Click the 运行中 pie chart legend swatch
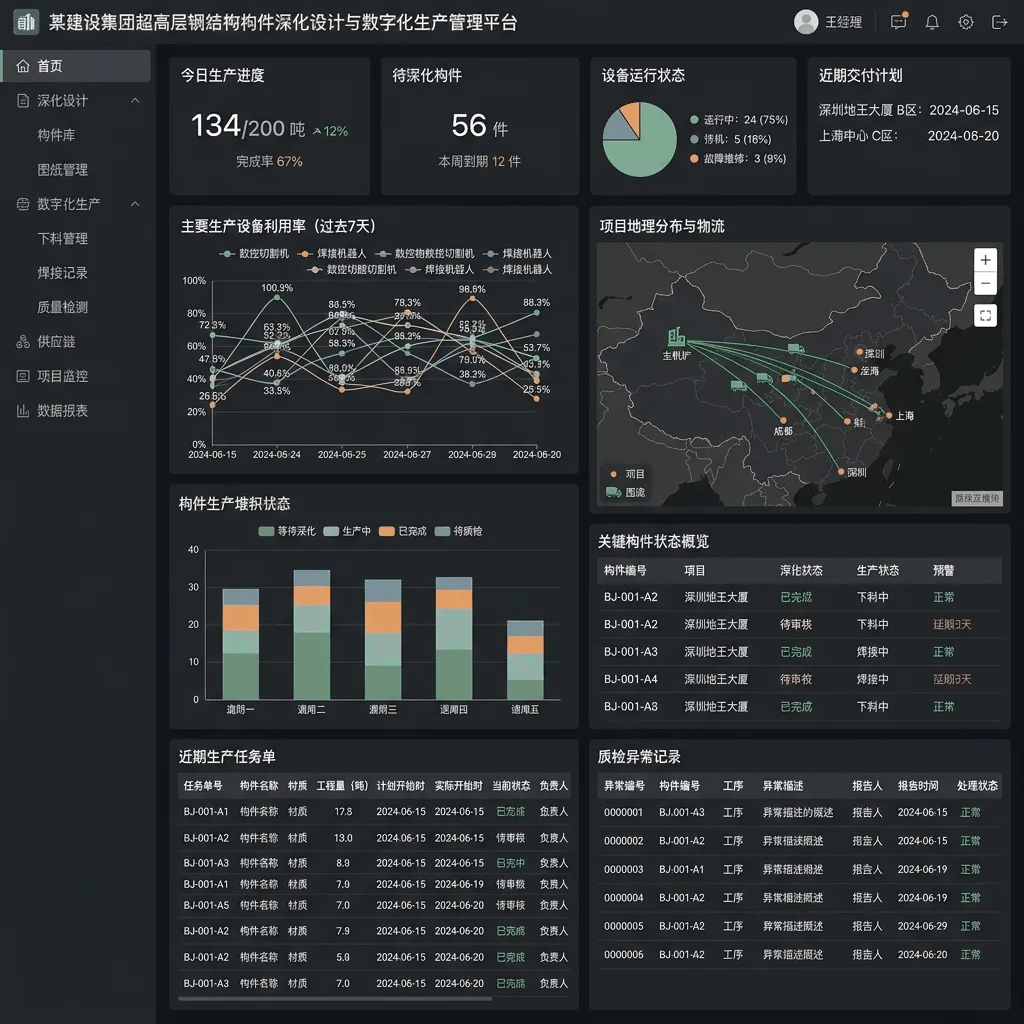 [x=694, y=120]
